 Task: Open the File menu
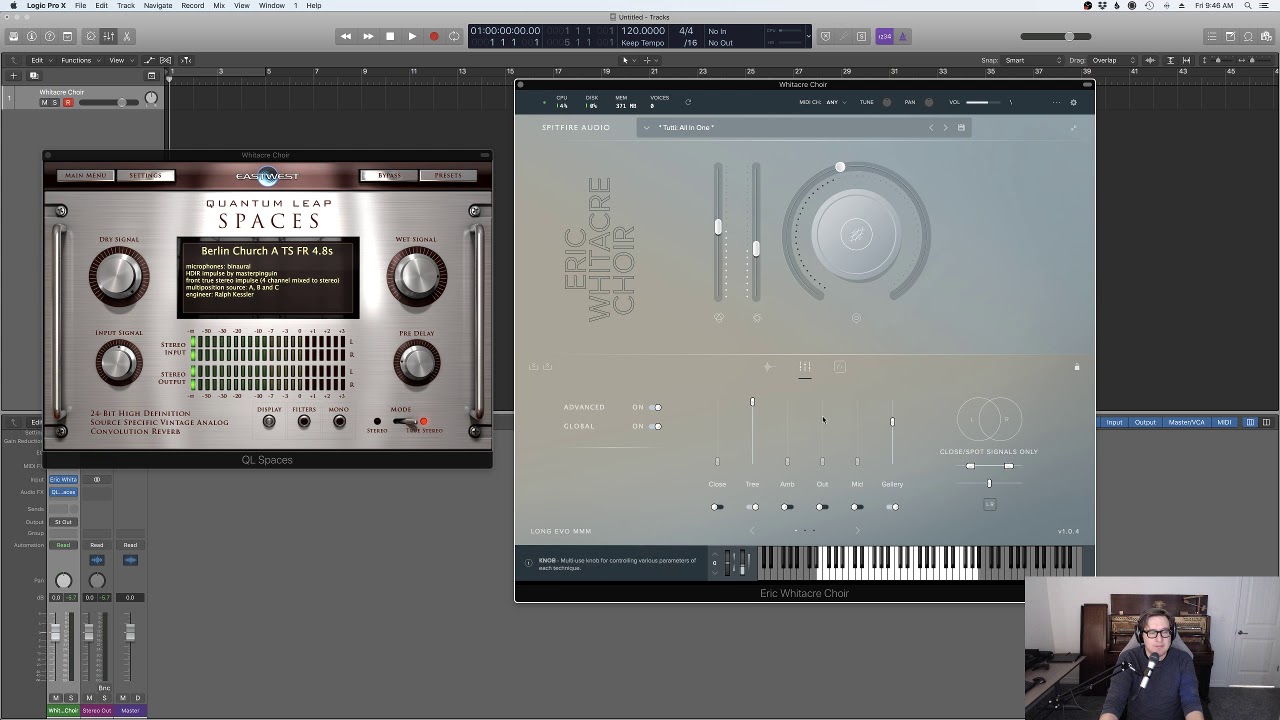[80, 5]
